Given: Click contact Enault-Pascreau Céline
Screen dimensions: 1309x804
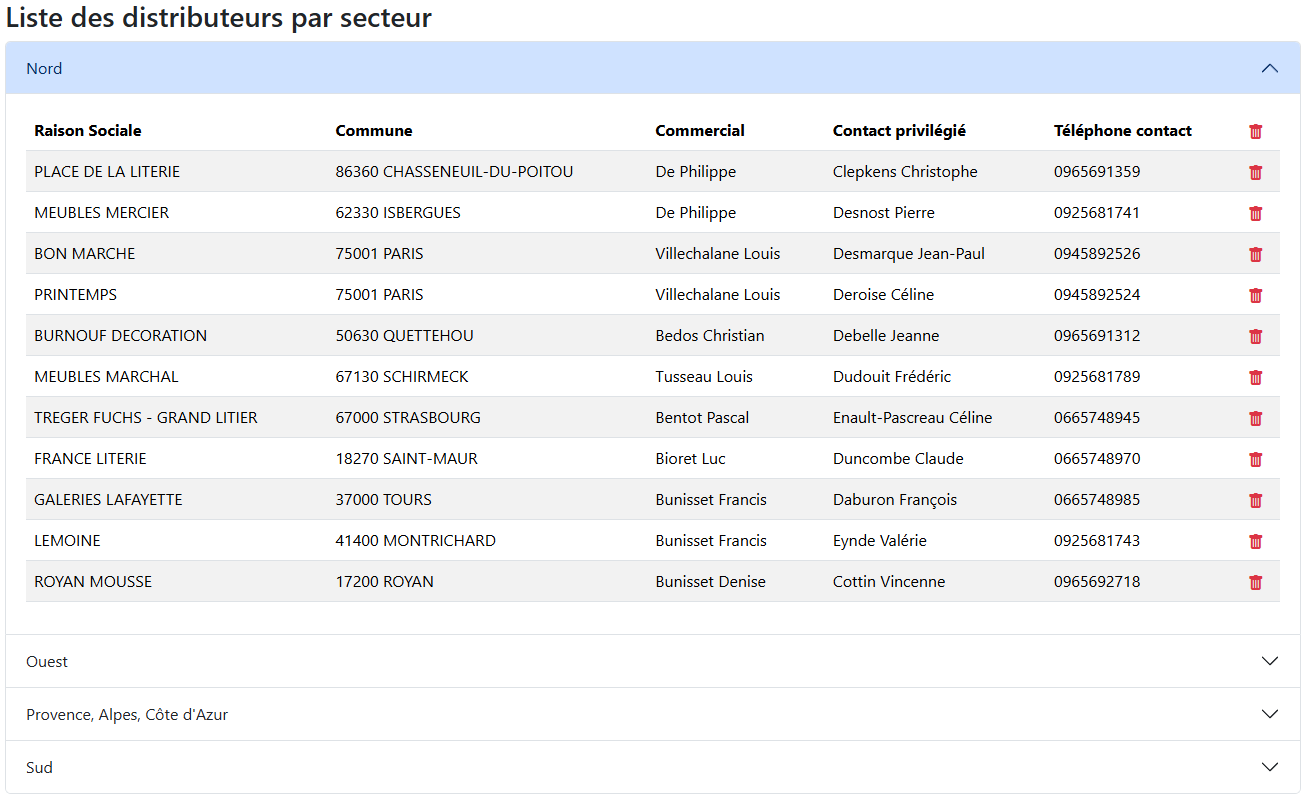Looking at the screenshot, I should [x=913, y=417].
